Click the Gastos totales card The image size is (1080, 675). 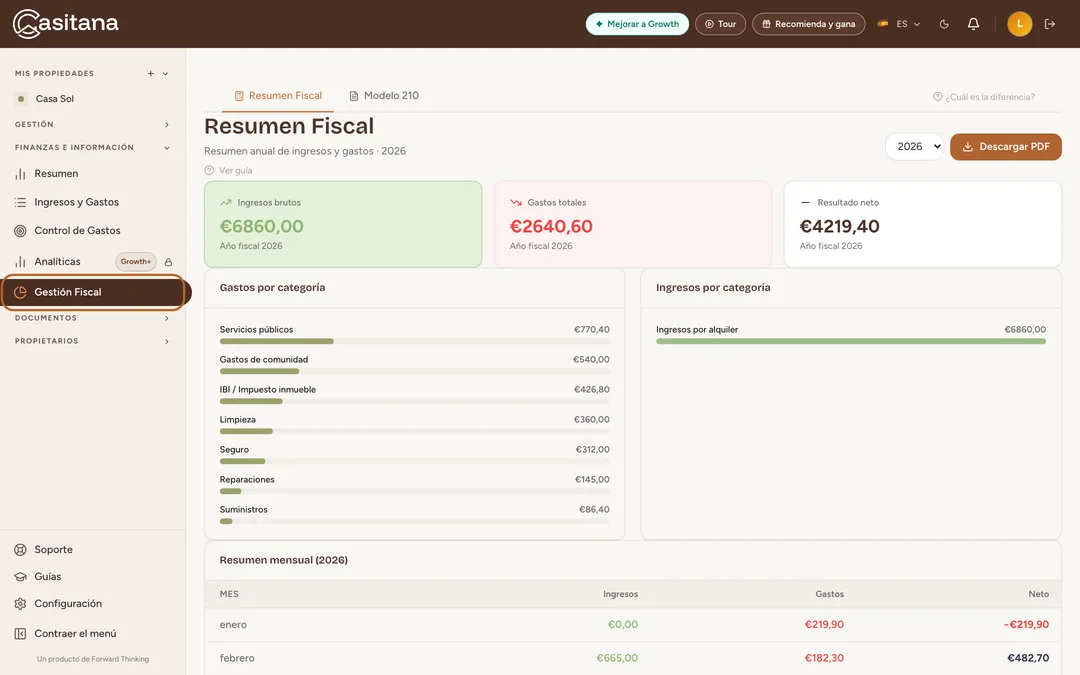click(x=632, y=224)
